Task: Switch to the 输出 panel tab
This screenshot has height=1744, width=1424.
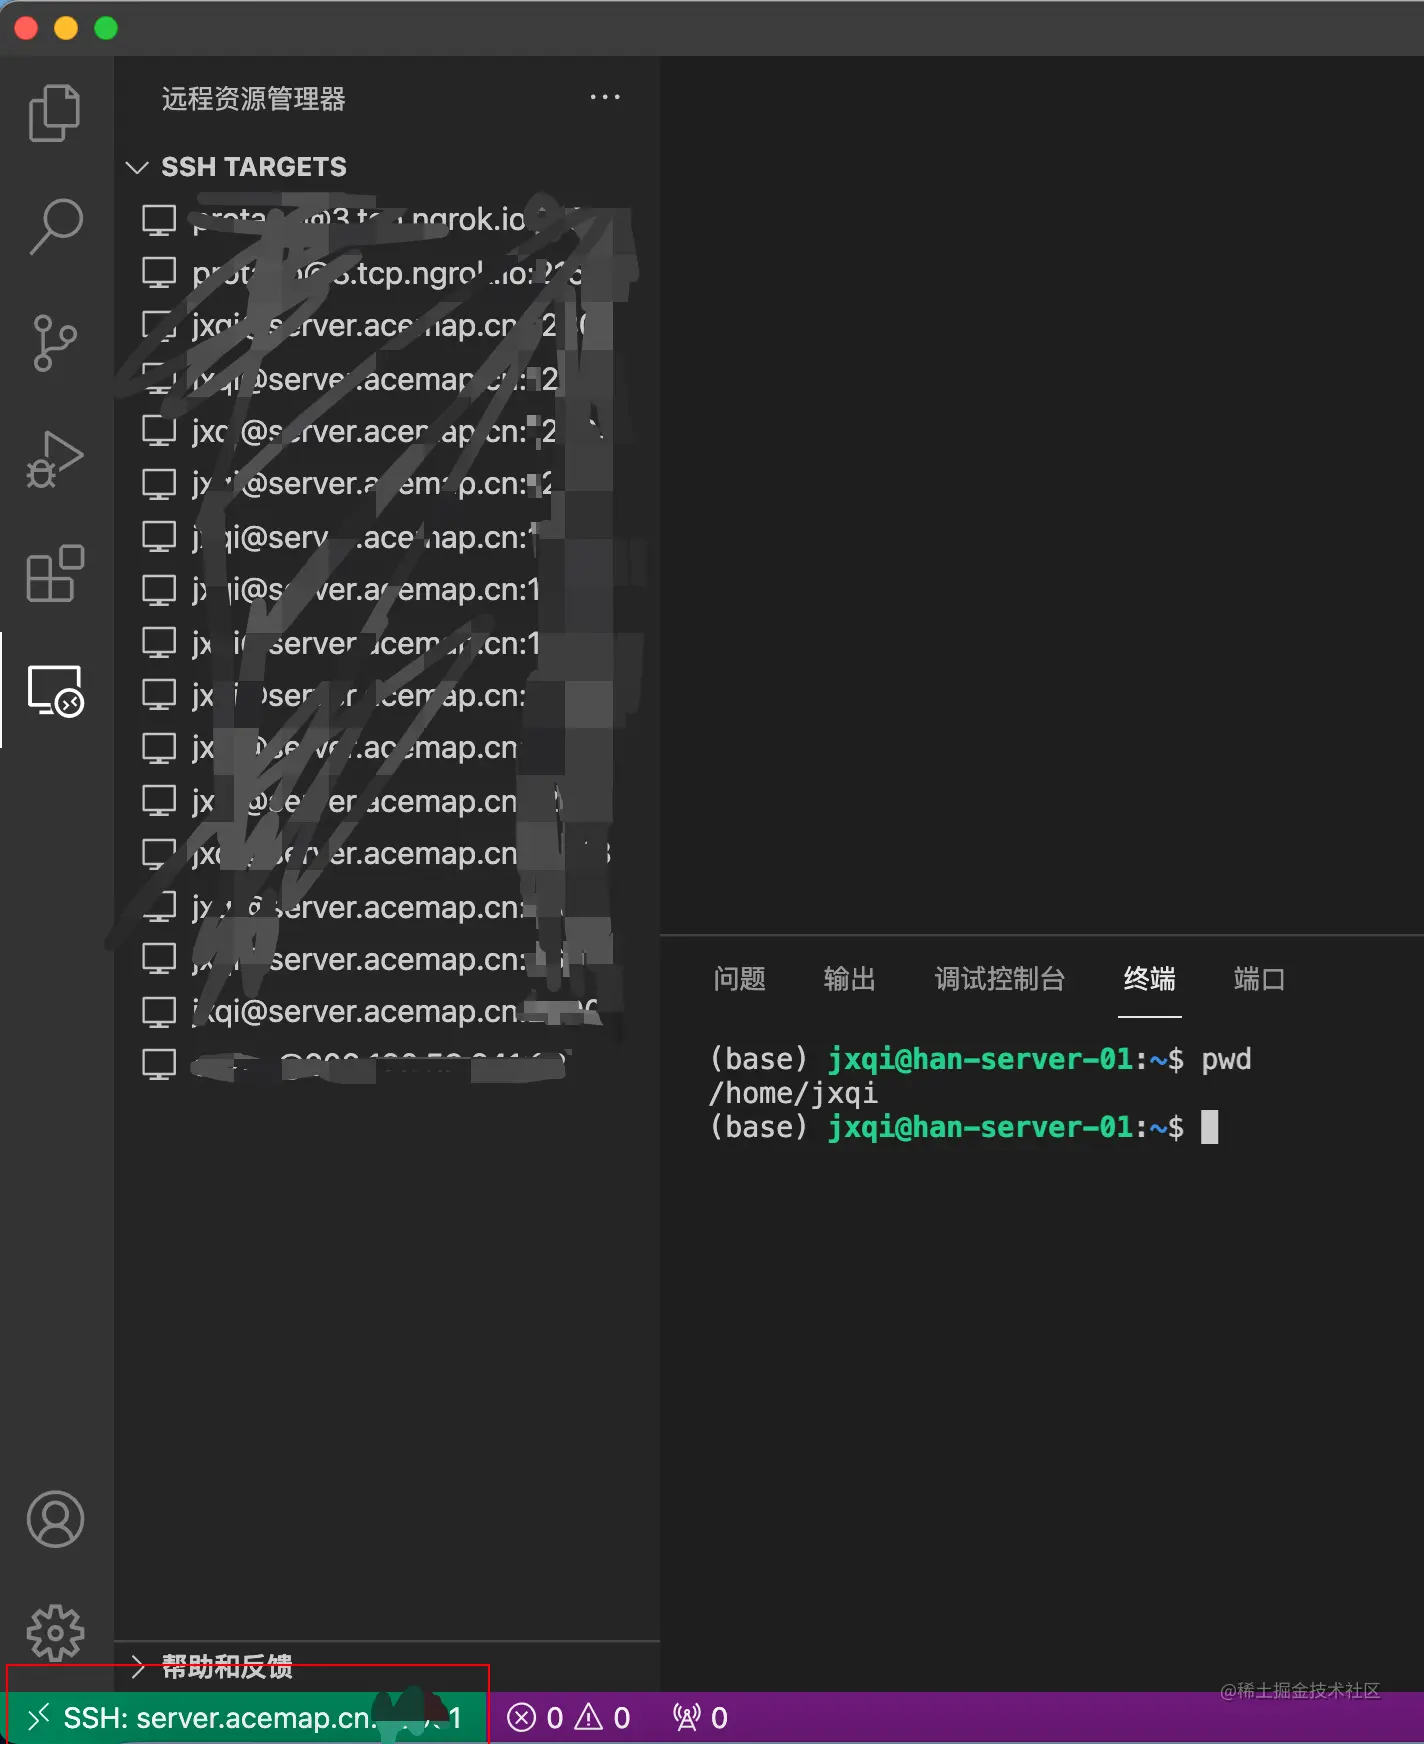Action: coord(849,978)
